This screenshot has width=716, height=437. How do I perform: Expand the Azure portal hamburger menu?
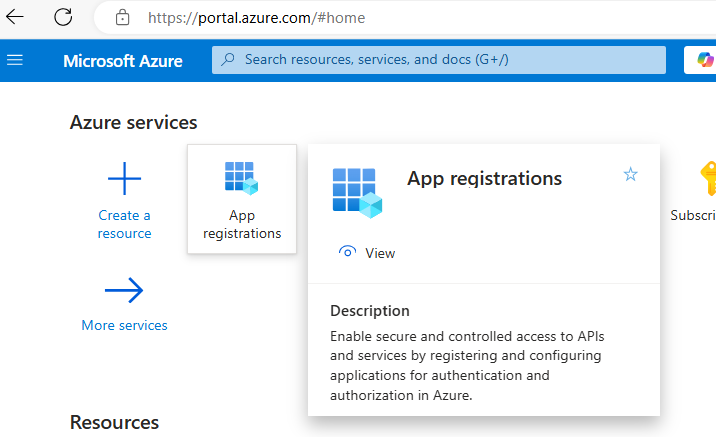(x=15, y=60)
